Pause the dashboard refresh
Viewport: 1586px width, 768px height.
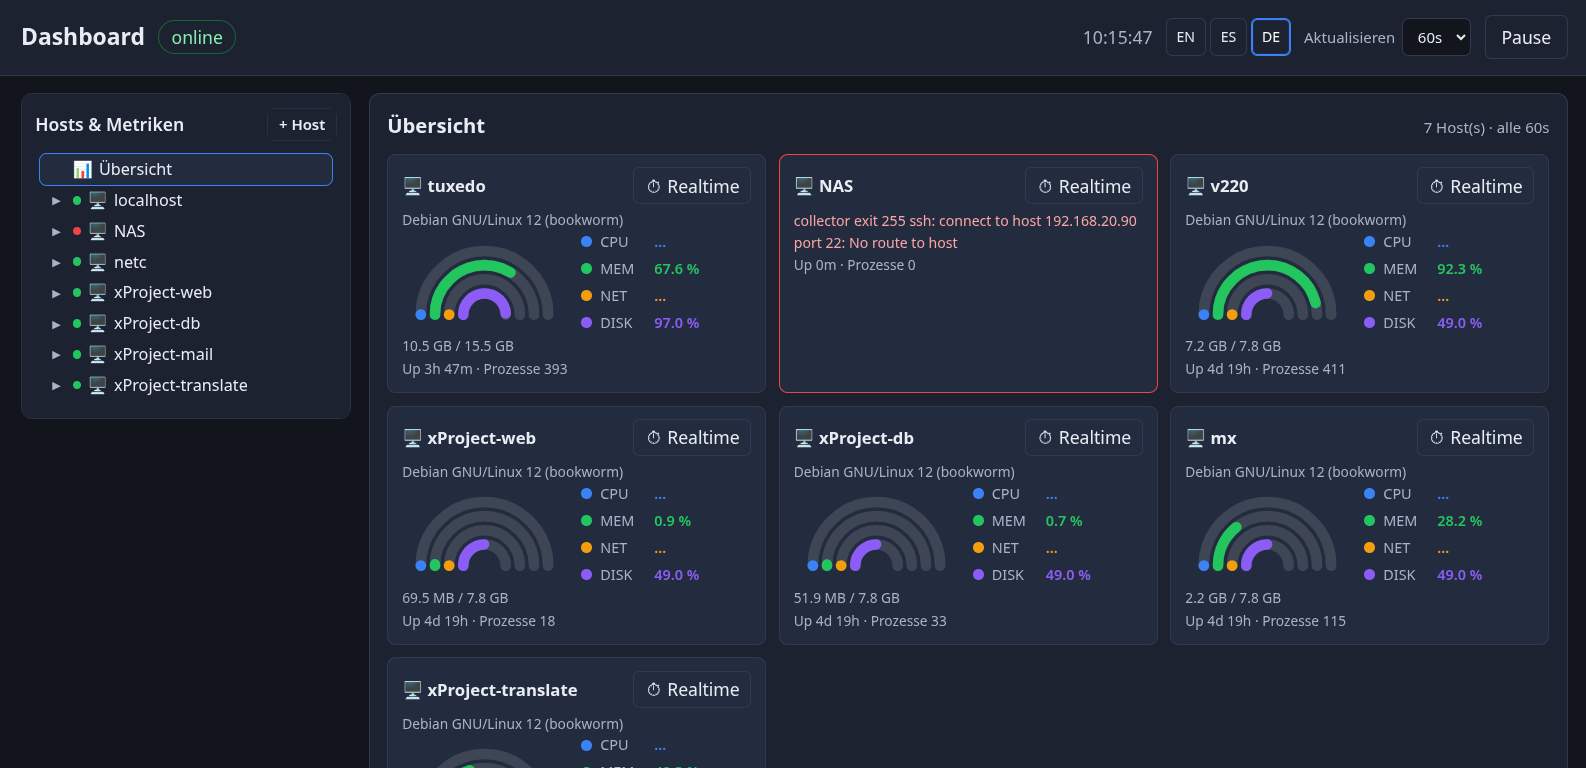[1526, 37]
